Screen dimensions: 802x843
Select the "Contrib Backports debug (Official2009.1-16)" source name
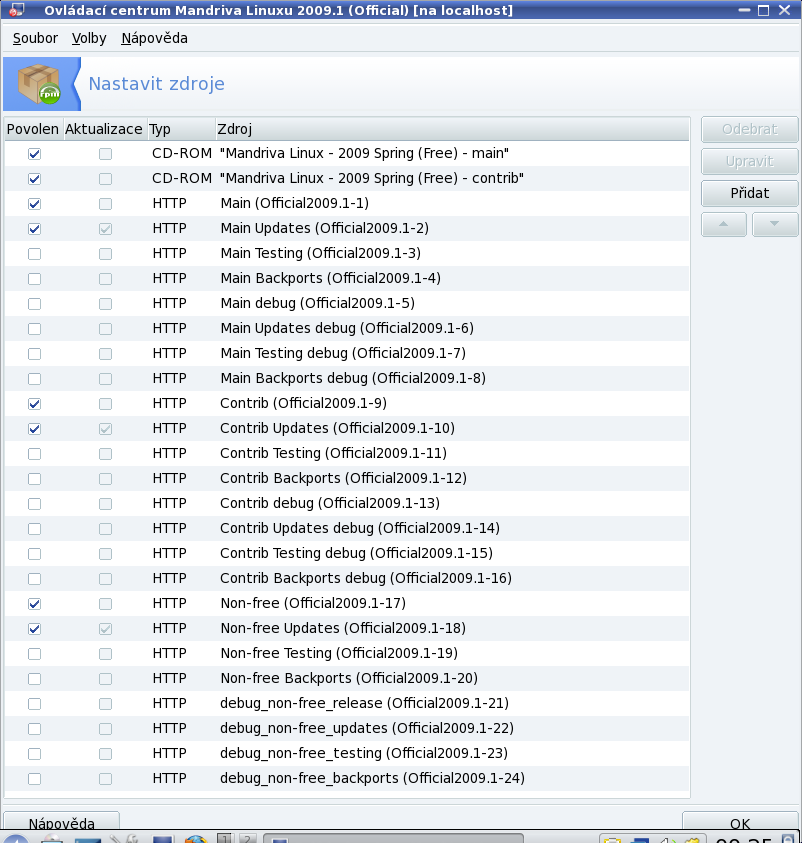[366, 578]
